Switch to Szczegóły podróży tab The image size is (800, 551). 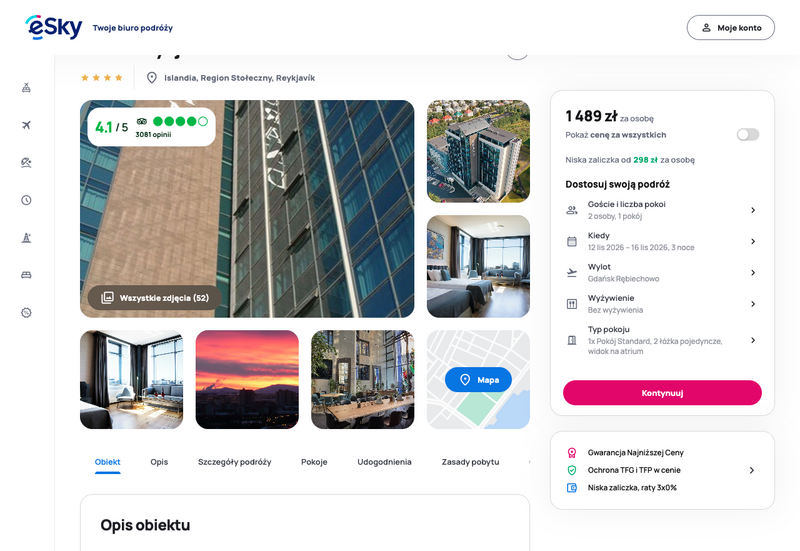[x=235, y=462]
